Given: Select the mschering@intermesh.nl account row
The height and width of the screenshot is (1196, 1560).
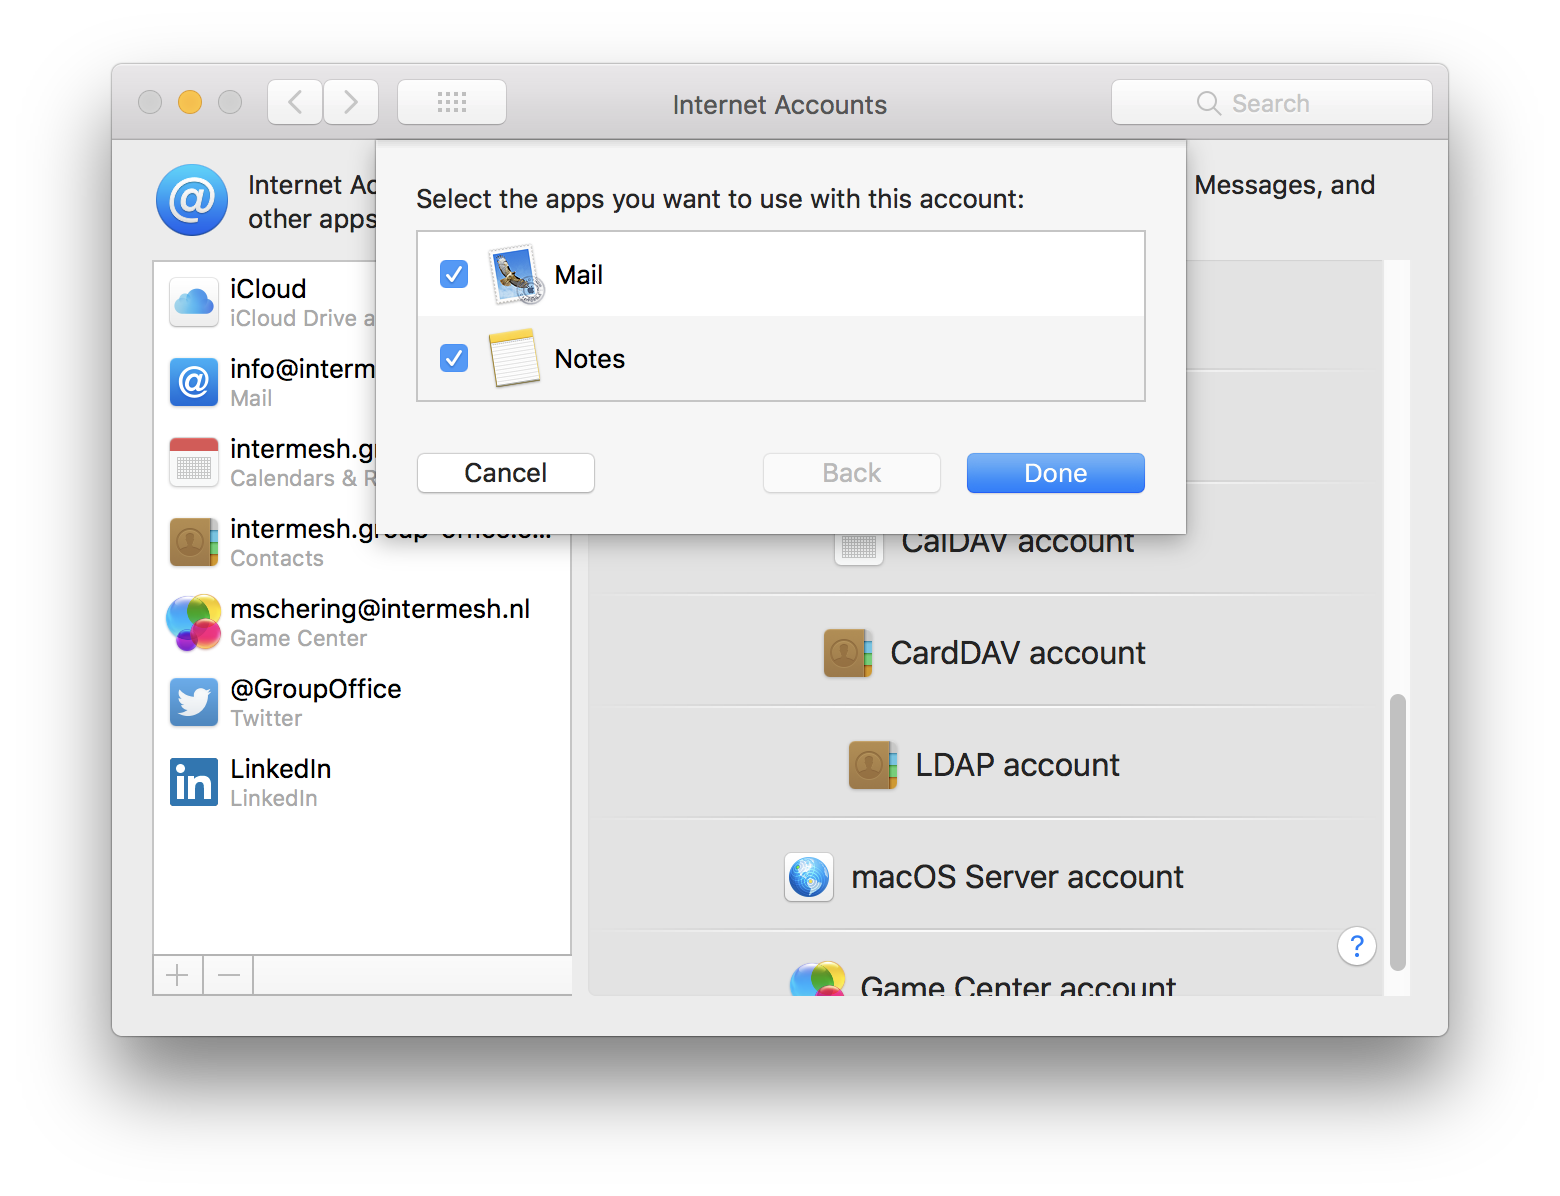Looking at the screenshot, I should click(x=362, y=622).
